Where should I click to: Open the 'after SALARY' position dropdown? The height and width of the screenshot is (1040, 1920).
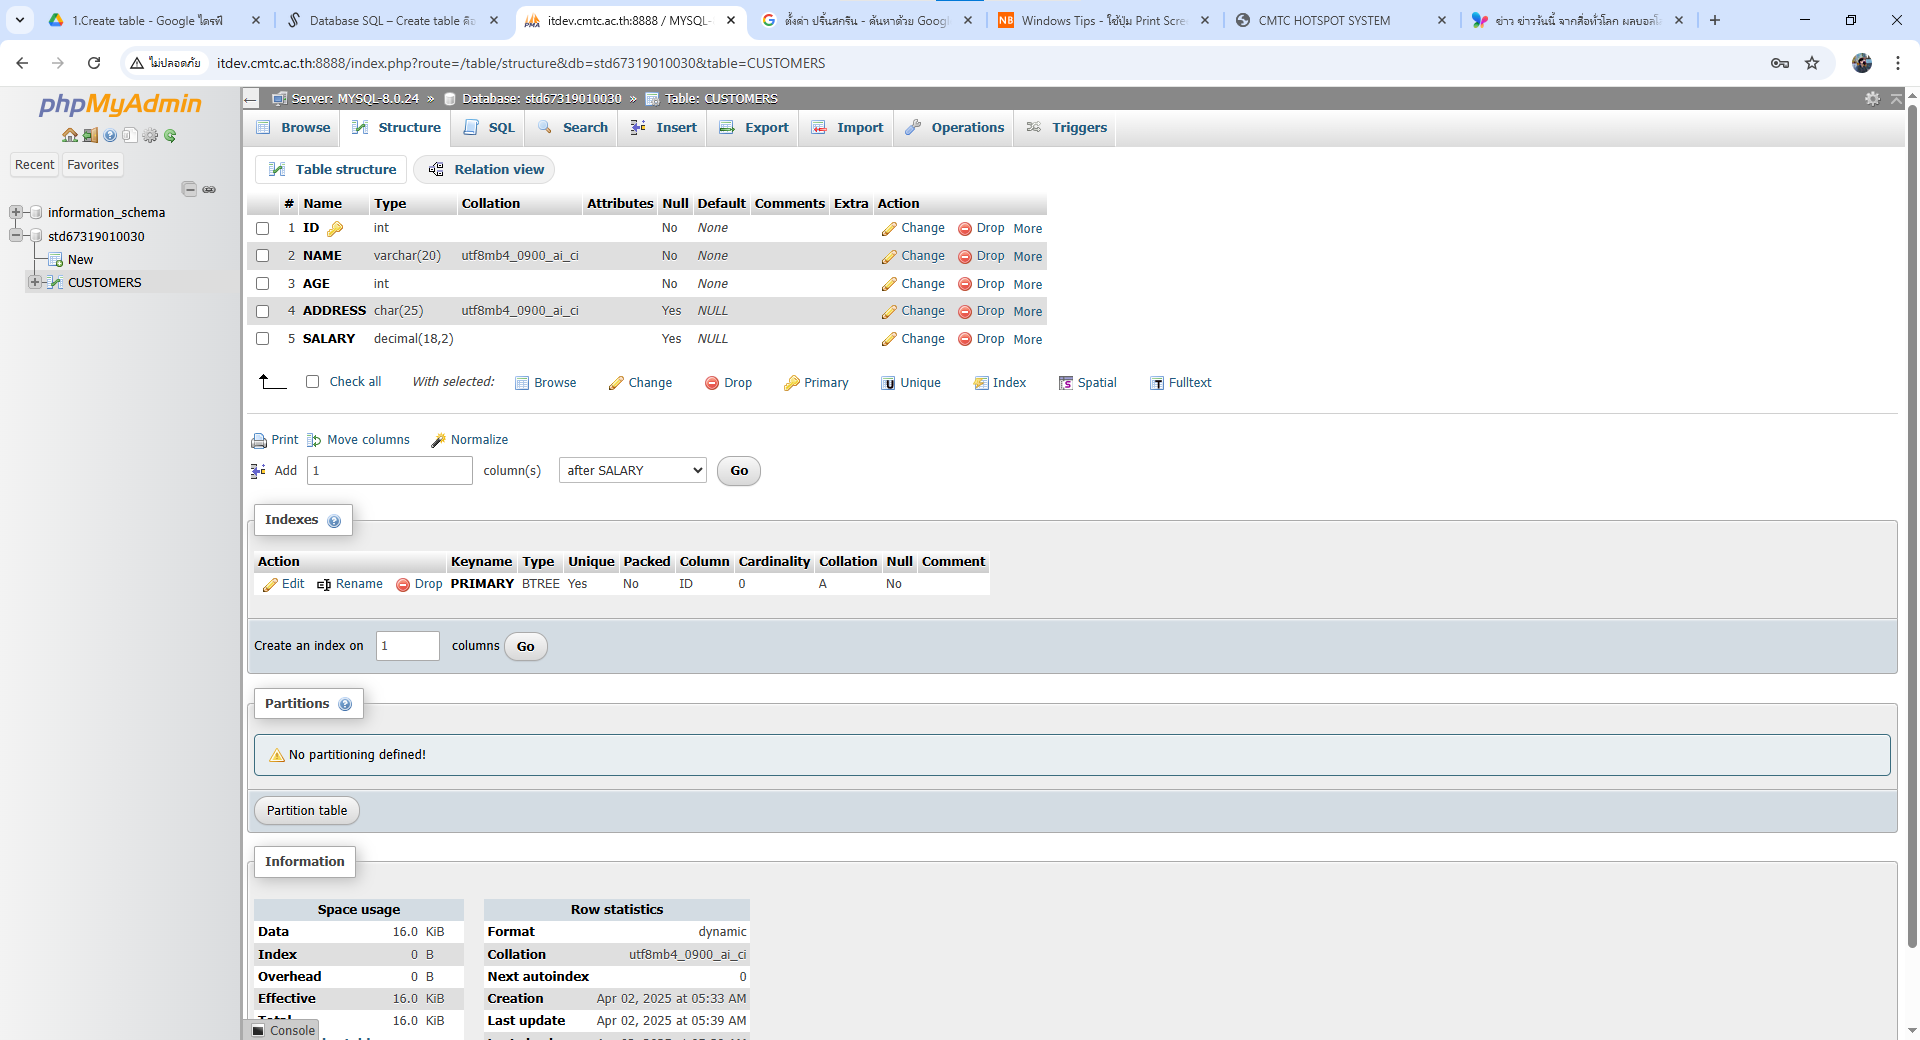[x=632, y=471]
